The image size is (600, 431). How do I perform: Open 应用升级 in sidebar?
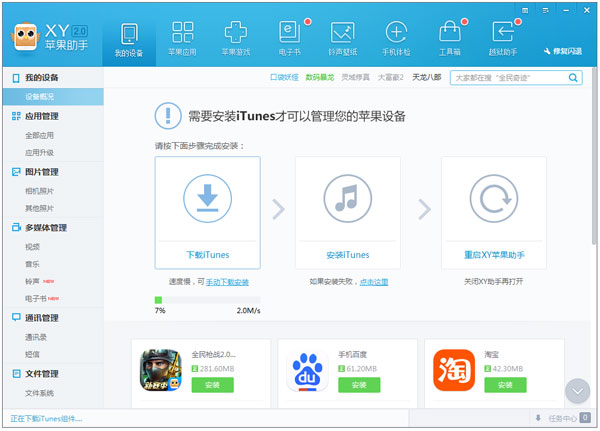pyautogui.click(x=40, y=153)
